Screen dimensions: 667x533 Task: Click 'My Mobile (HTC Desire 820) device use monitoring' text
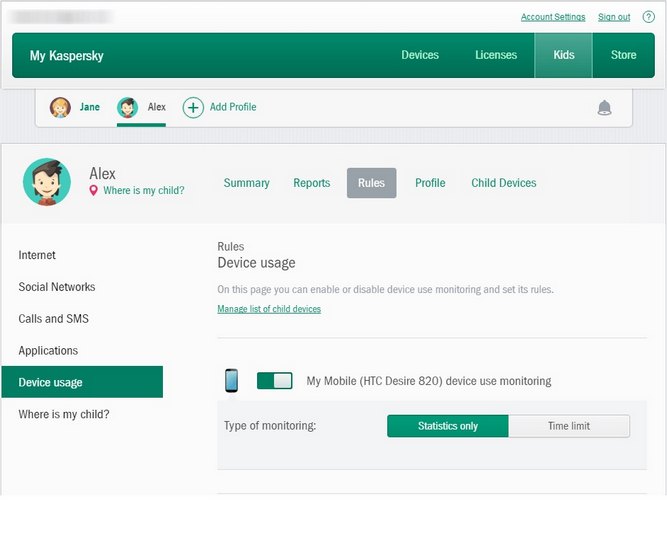[x=429, y=381]
